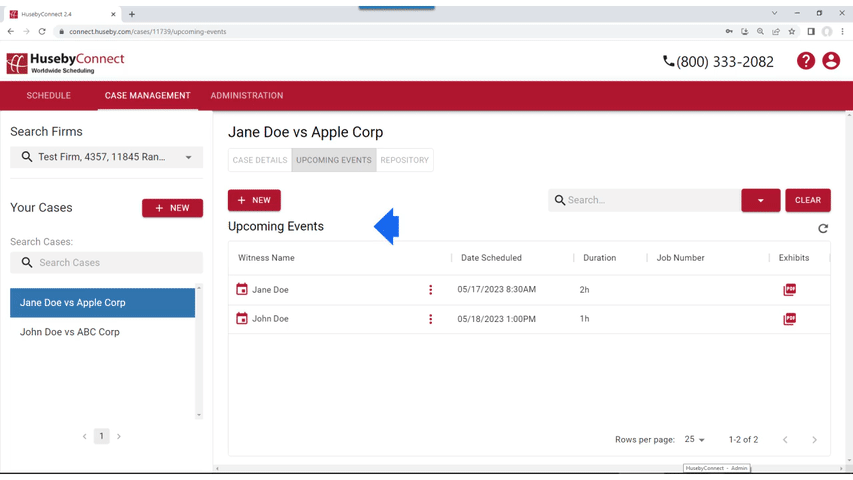Sort by Duration column header
The width and height of the screenshot is (853, 480).
coord(599,258)
